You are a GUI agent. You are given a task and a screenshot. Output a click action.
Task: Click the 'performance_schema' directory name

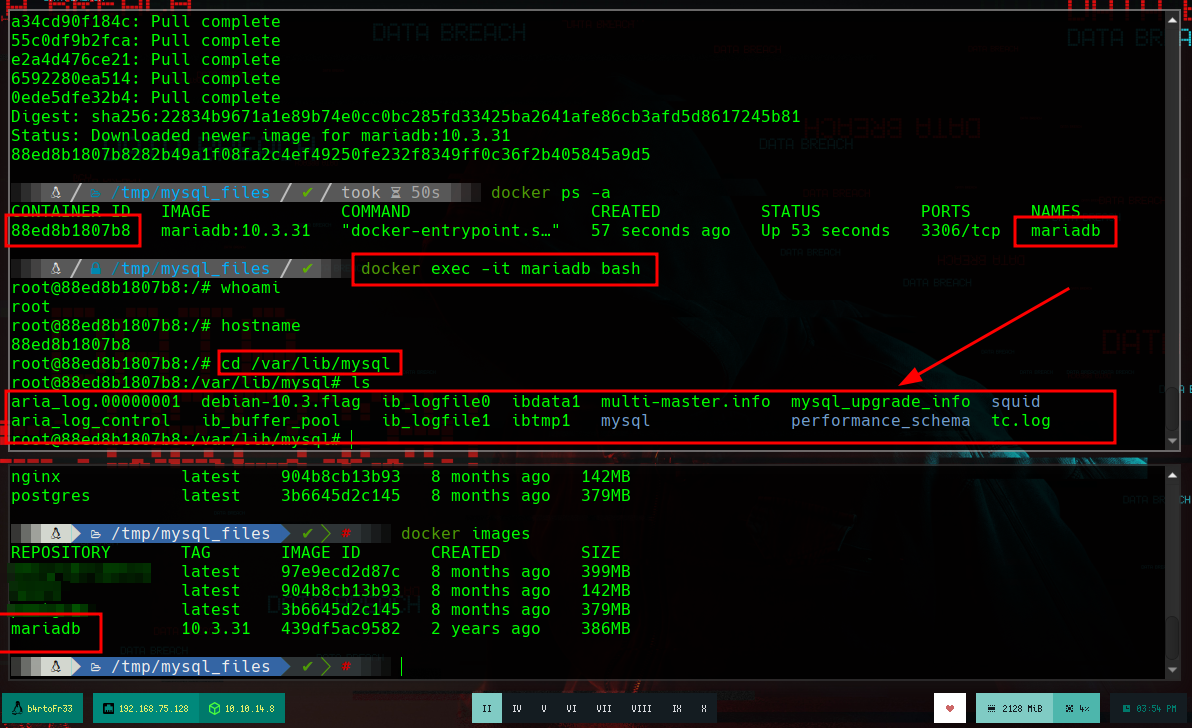click(x=880, y=420)
